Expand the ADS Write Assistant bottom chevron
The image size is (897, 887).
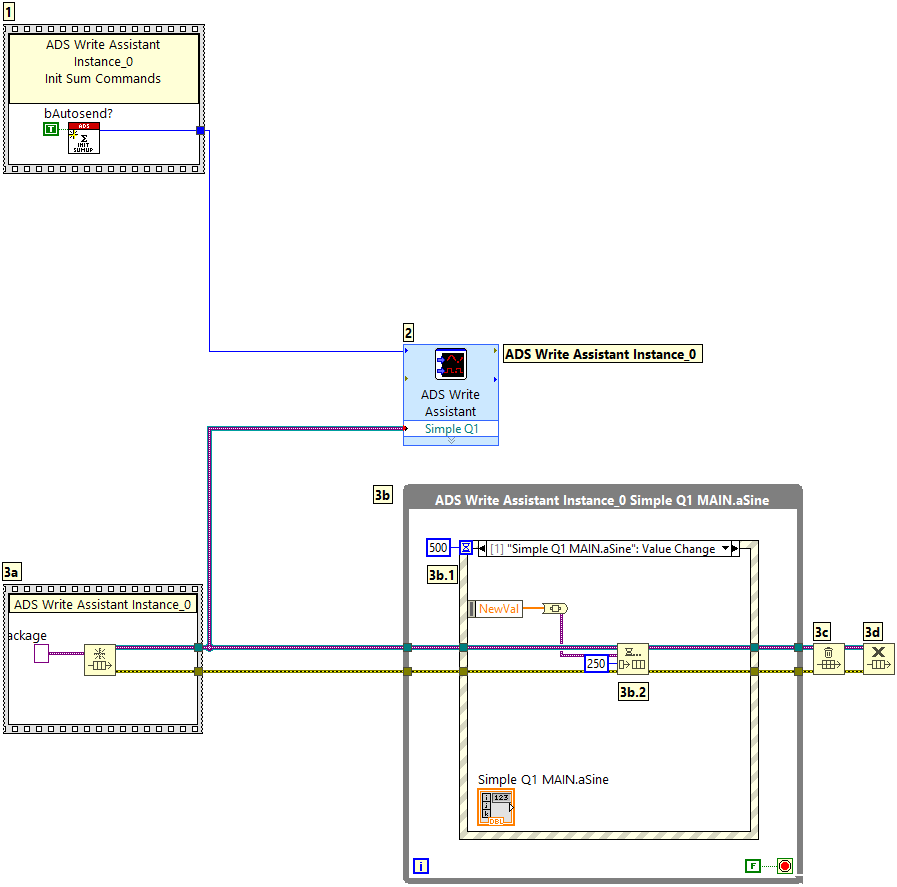pos(450,440)
